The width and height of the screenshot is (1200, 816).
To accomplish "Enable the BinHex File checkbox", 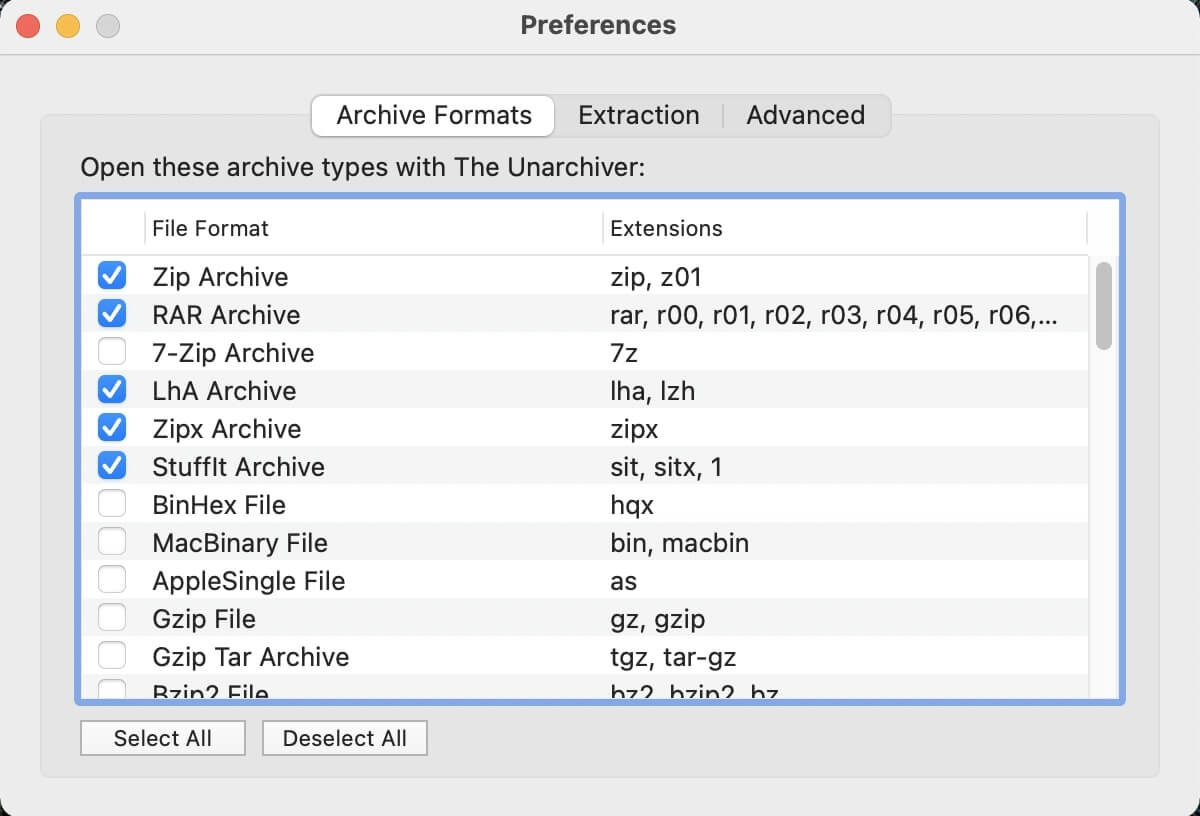I will [x=112, y=504].
